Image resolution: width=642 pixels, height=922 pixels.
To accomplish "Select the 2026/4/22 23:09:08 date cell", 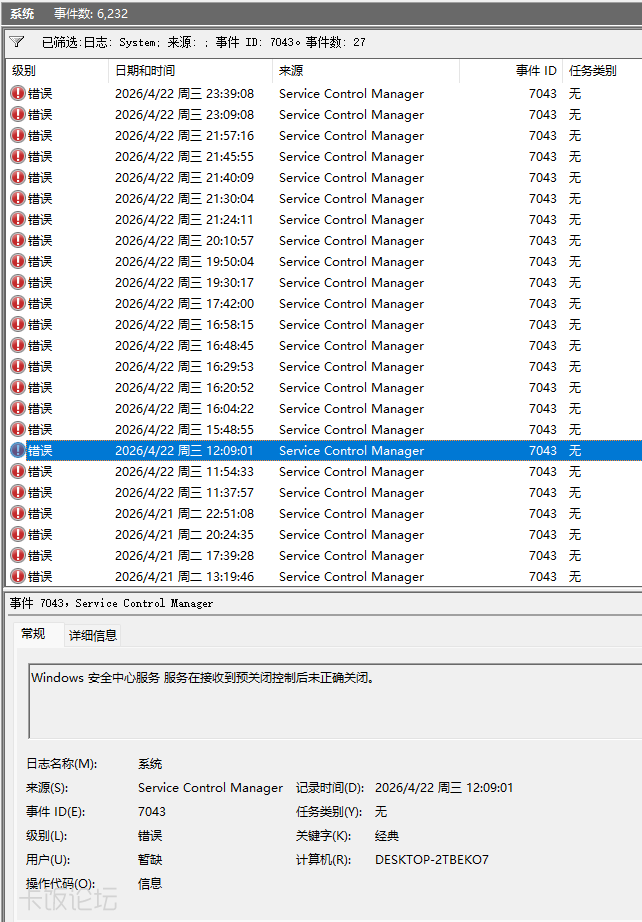I will pyautogui.click(x=185, y=115).
